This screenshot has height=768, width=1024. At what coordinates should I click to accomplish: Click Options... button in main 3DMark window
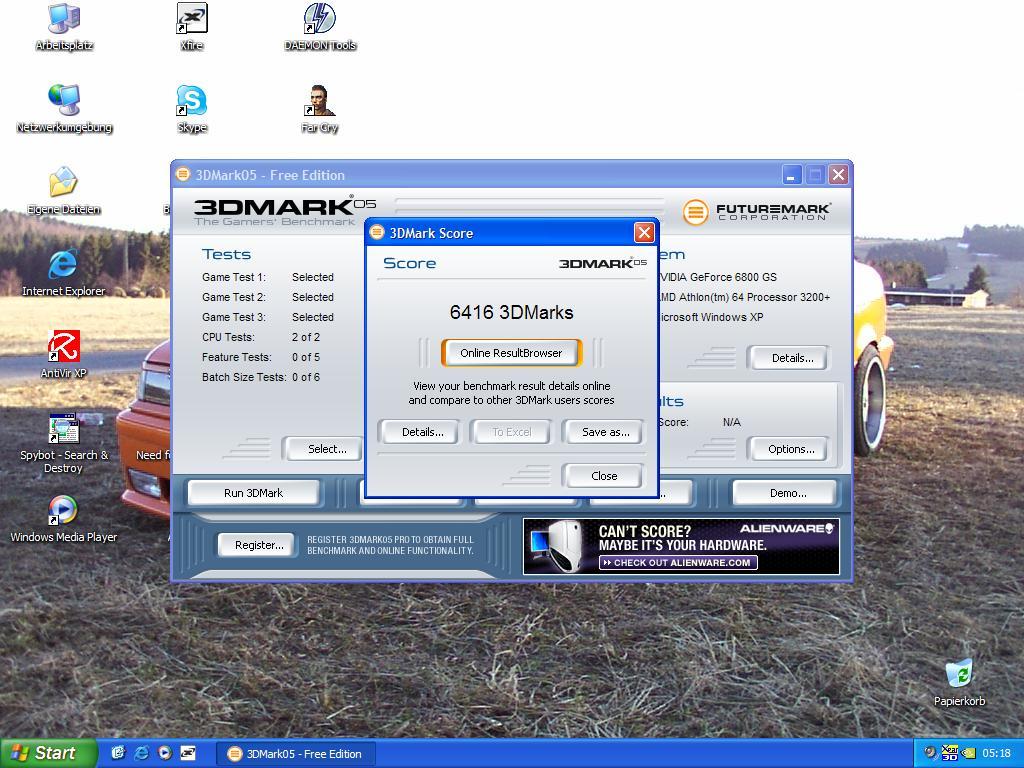(791, 449)
